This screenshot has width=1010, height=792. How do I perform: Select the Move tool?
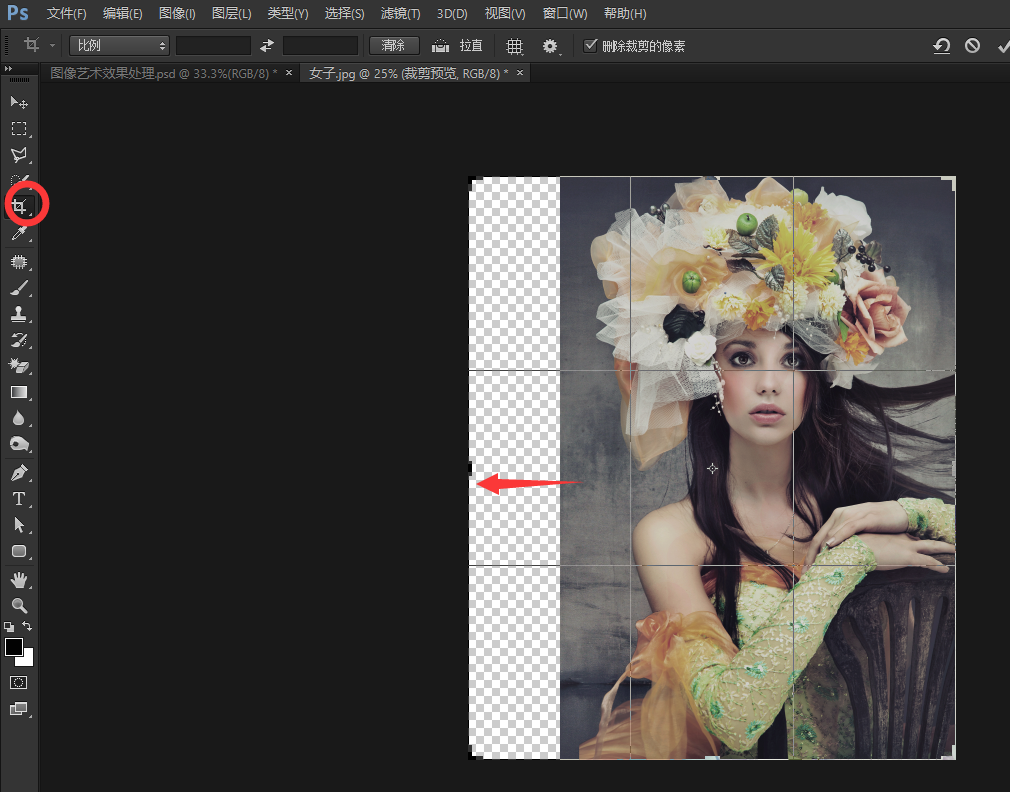(18, 103)
